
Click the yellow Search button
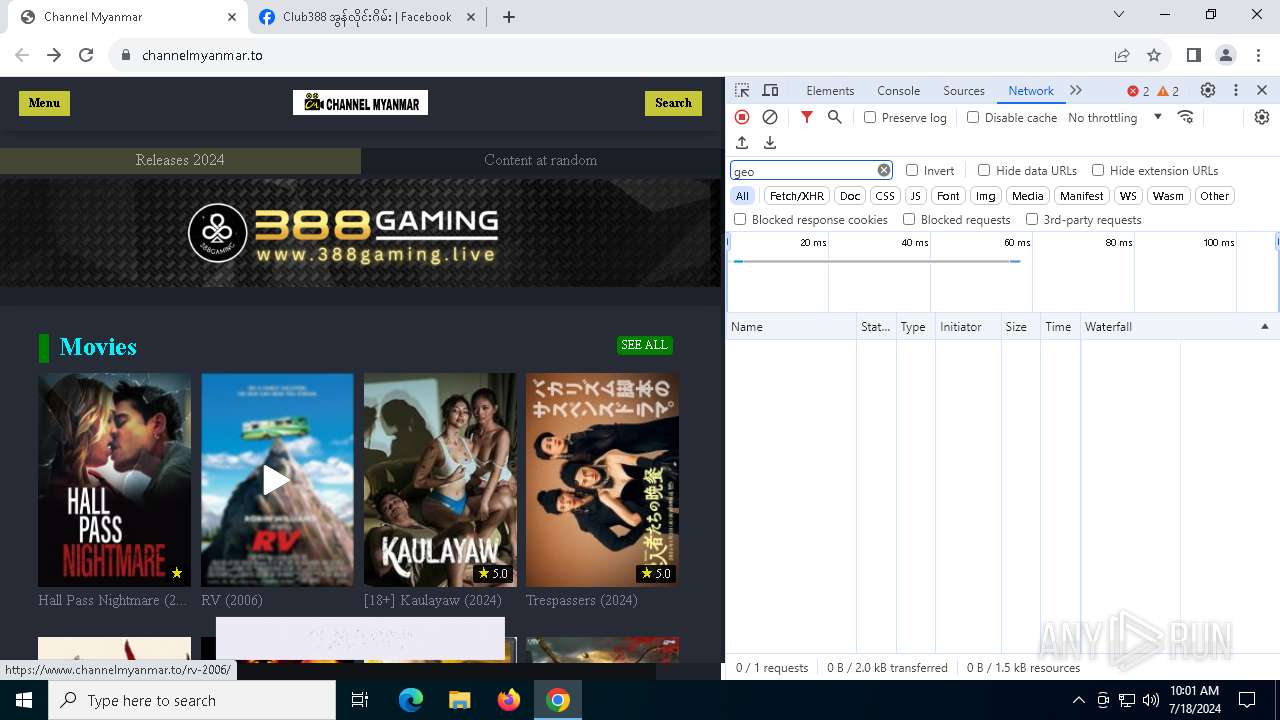673,103
